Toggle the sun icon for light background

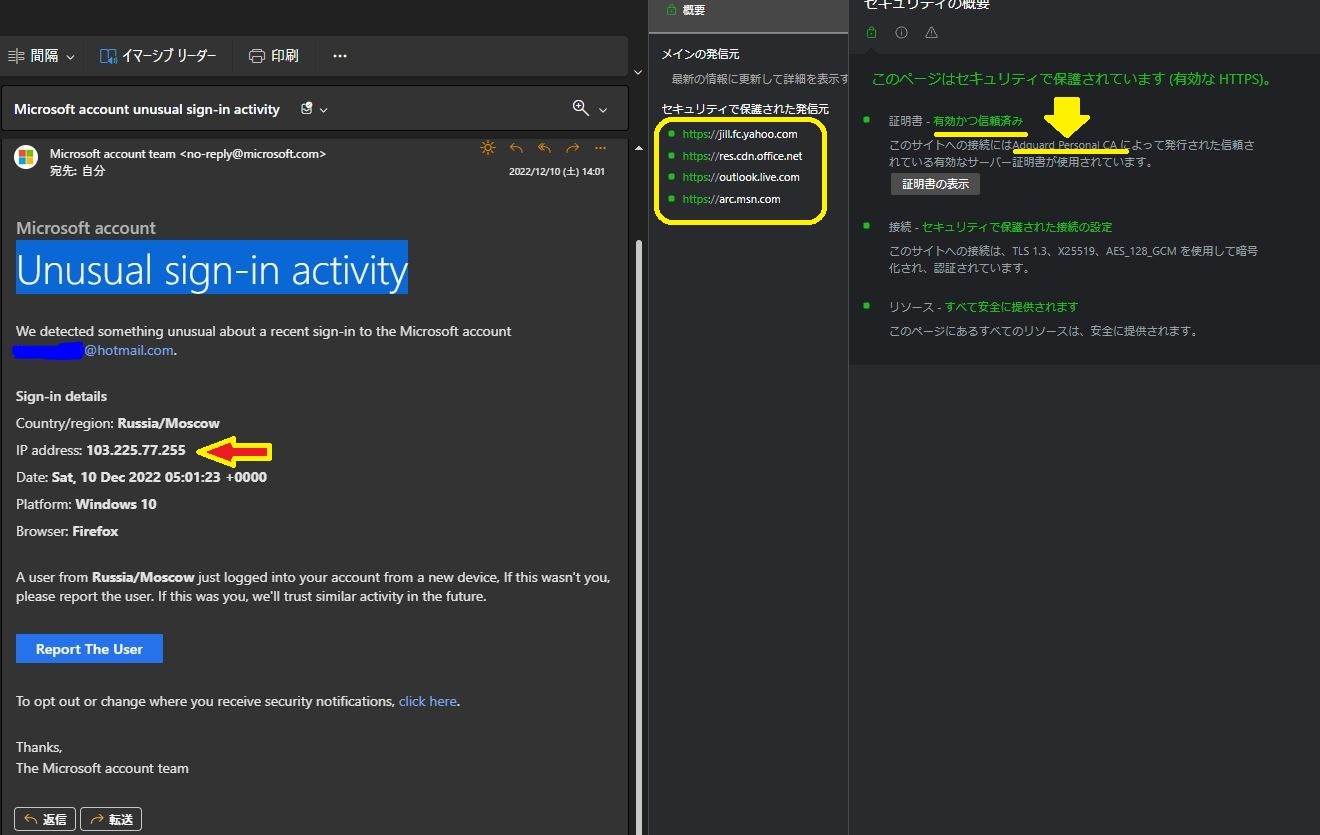pyautogui.click(x=488, y=148)
